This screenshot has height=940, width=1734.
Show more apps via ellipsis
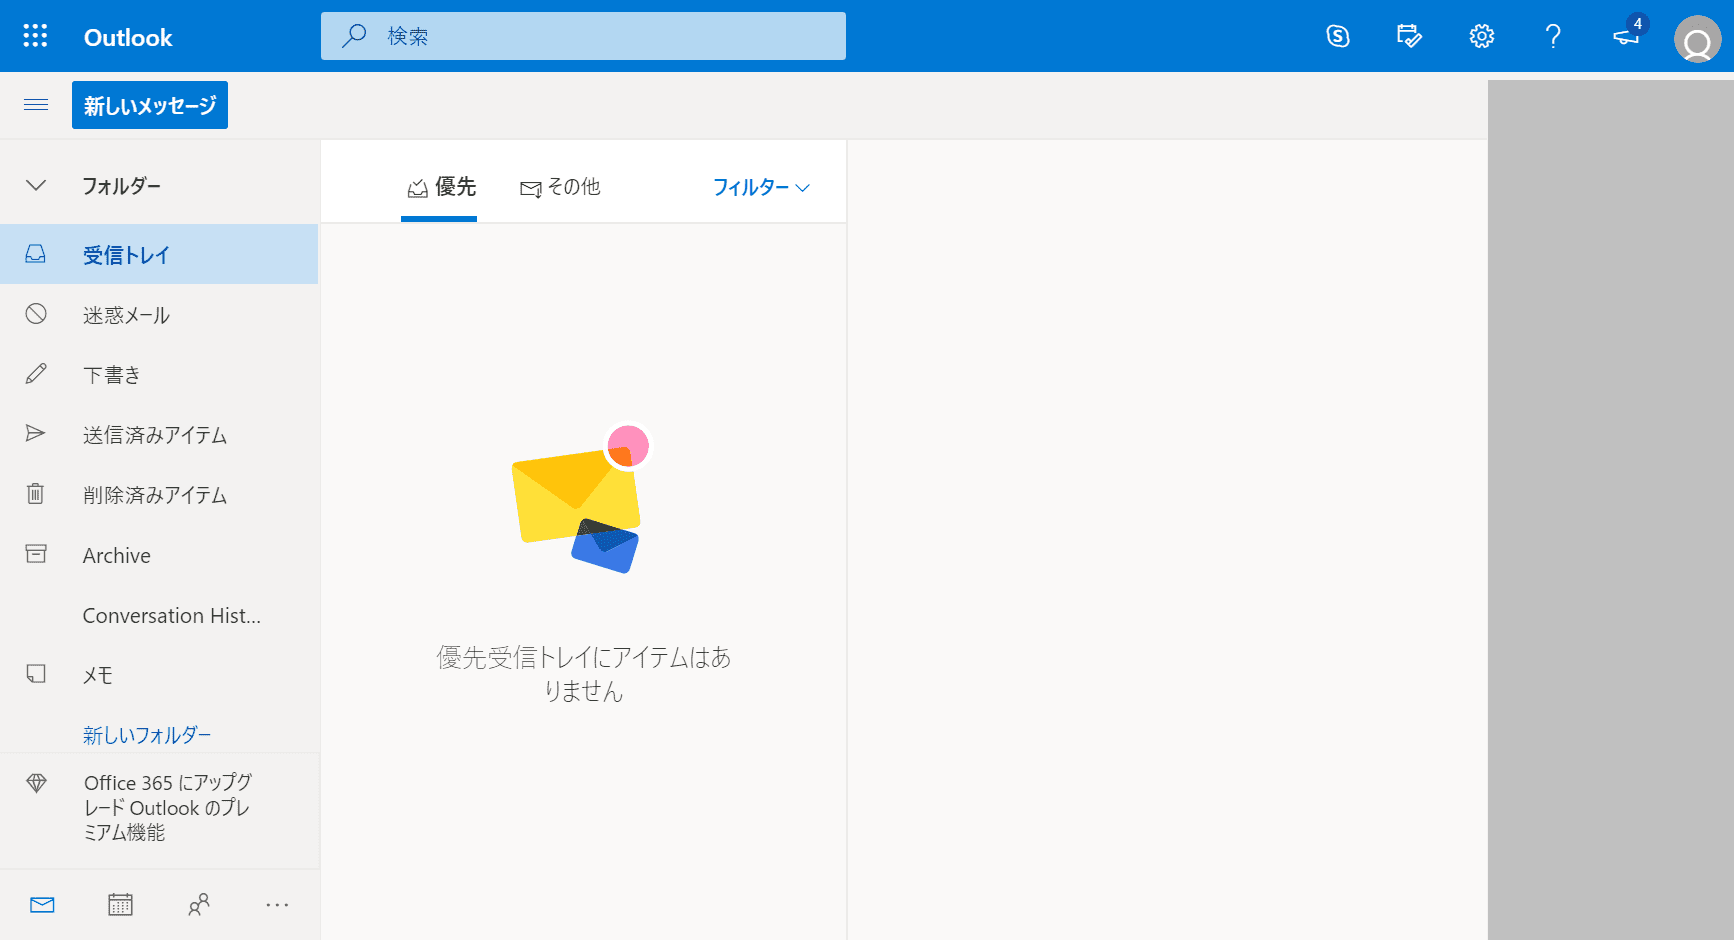[277, 905]
